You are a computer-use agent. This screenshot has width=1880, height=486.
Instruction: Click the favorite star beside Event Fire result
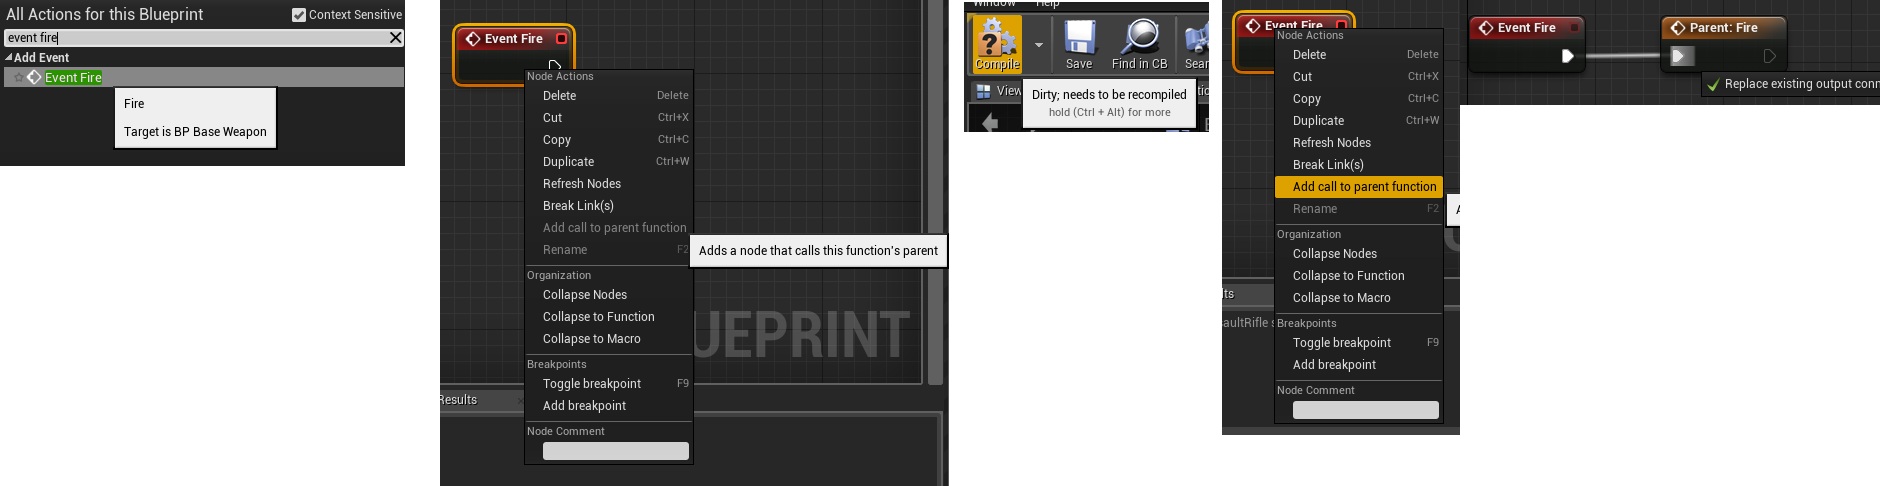pos(18,77)
